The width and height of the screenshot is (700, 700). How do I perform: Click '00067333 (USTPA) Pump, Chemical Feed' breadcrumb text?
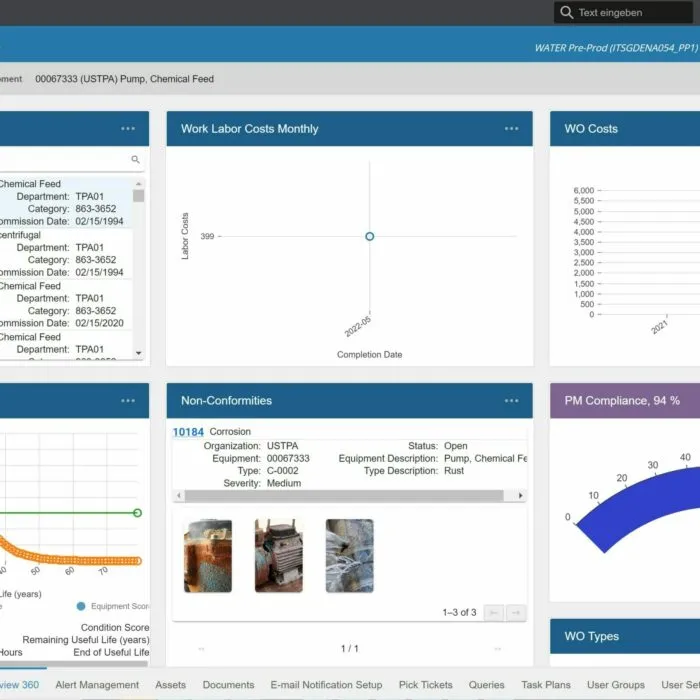click(125, 79)
